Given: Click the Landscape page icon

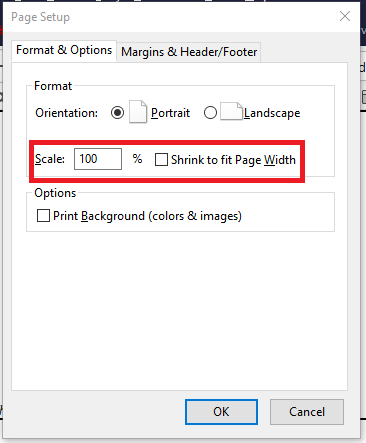Looking at the screenshot, I should point(231,111).
